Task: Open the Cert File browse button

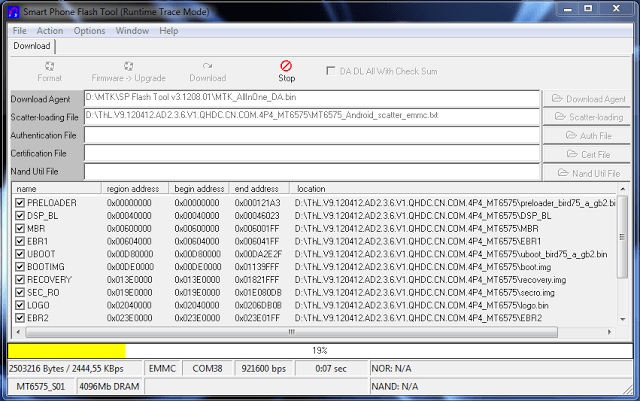Action: pos(588,154)
